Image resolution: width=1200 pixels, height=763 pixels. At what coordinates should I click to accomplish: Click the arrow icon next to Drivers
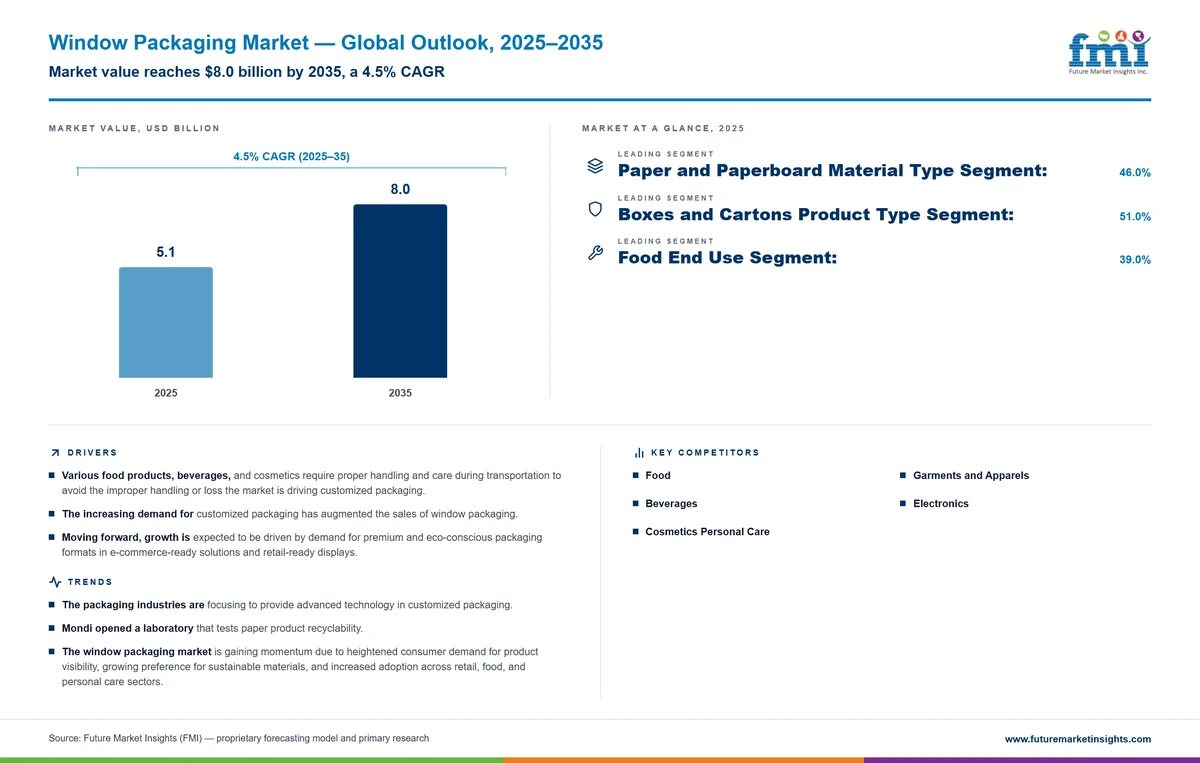point(54,453)
